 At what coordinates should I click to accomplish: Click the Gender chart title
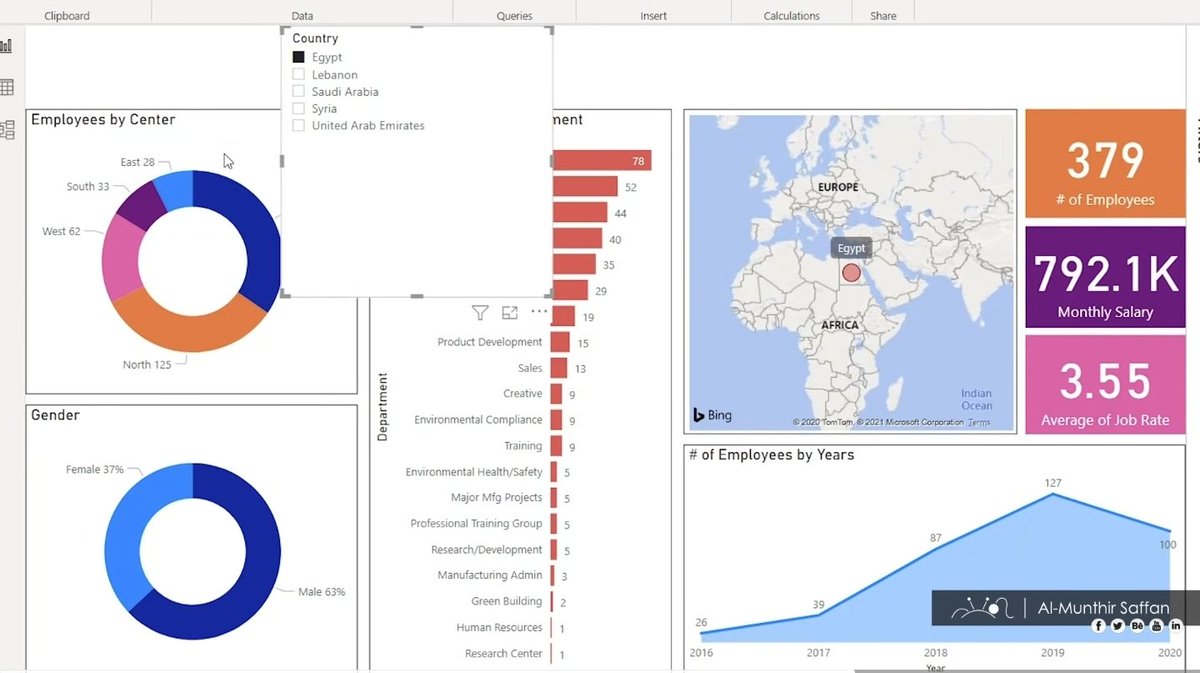55,414
